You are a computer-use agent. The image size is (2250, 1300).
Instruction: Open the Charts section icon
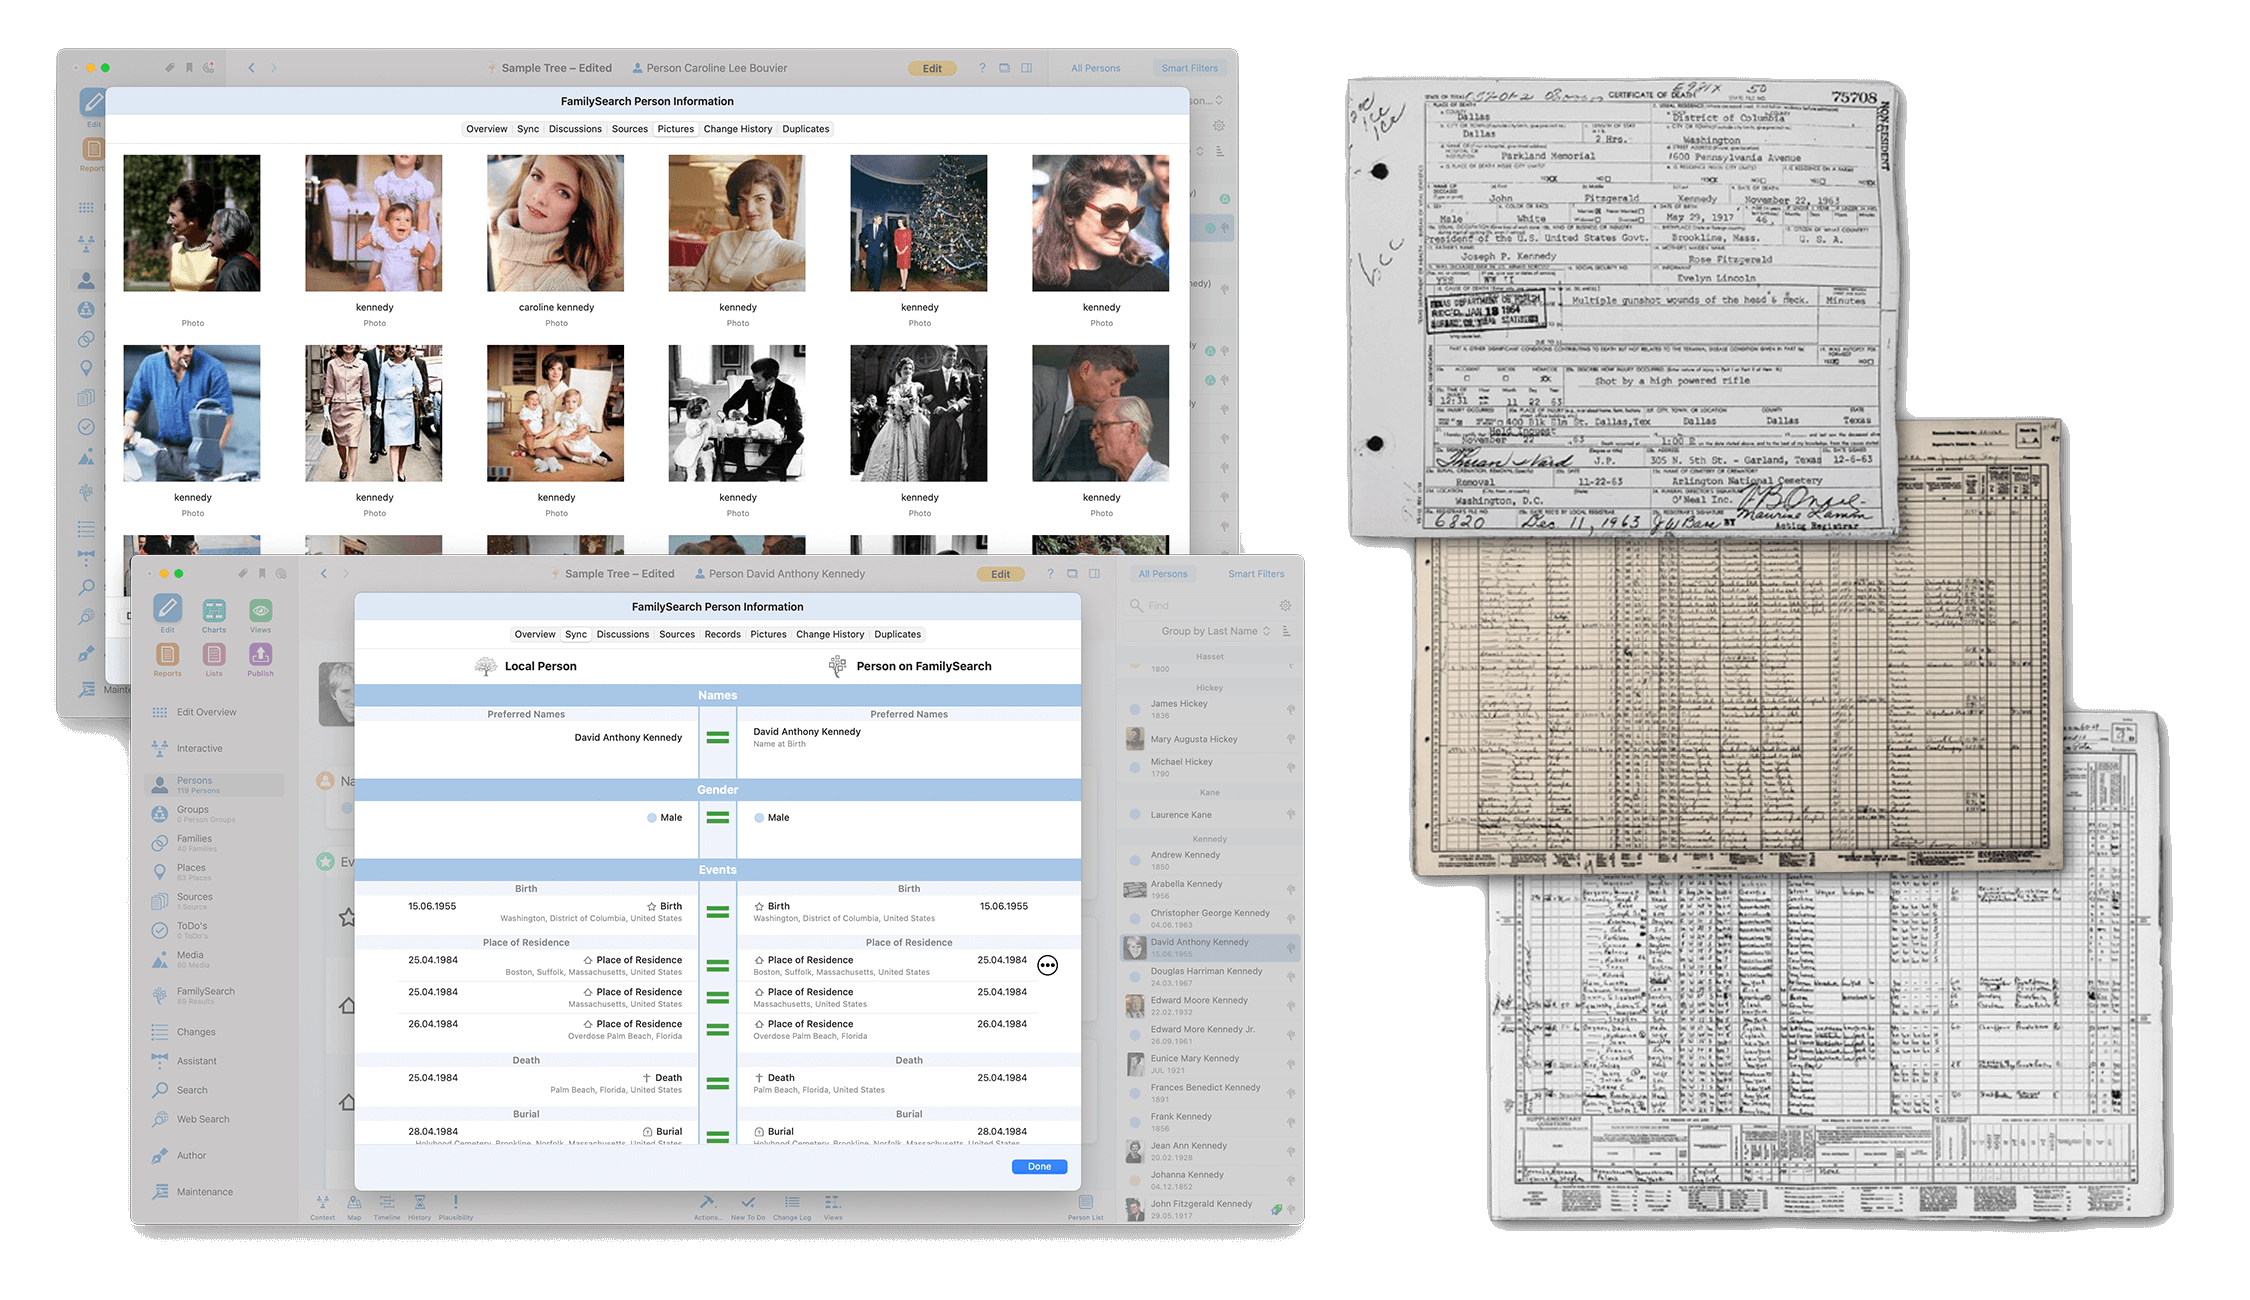(214, 610)
